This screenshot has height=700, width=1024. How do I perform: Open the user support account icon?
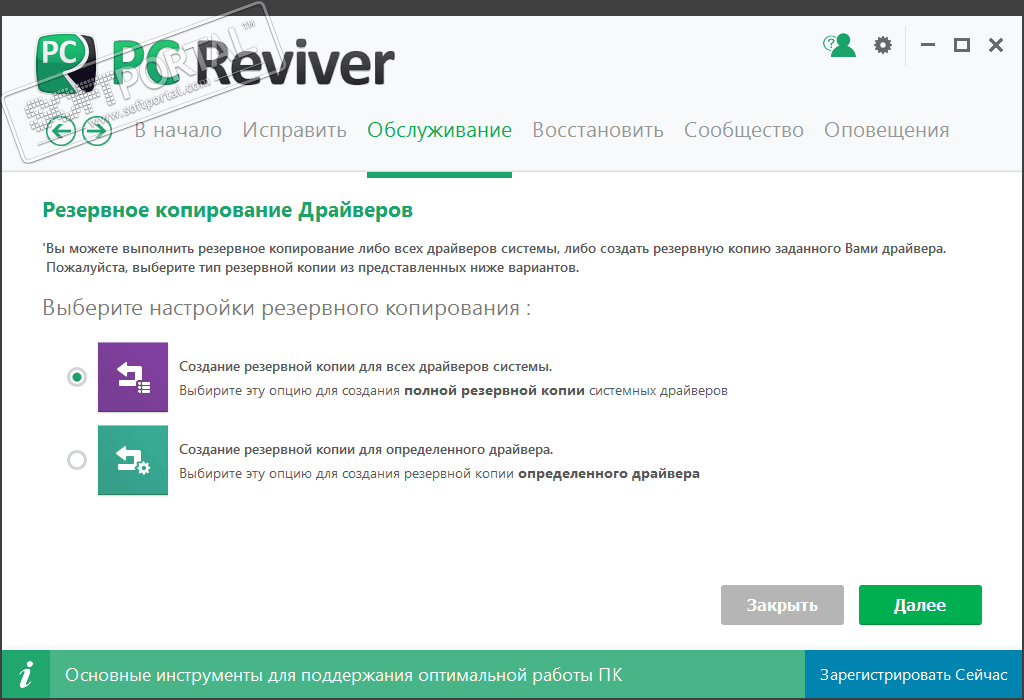[839, 45]
